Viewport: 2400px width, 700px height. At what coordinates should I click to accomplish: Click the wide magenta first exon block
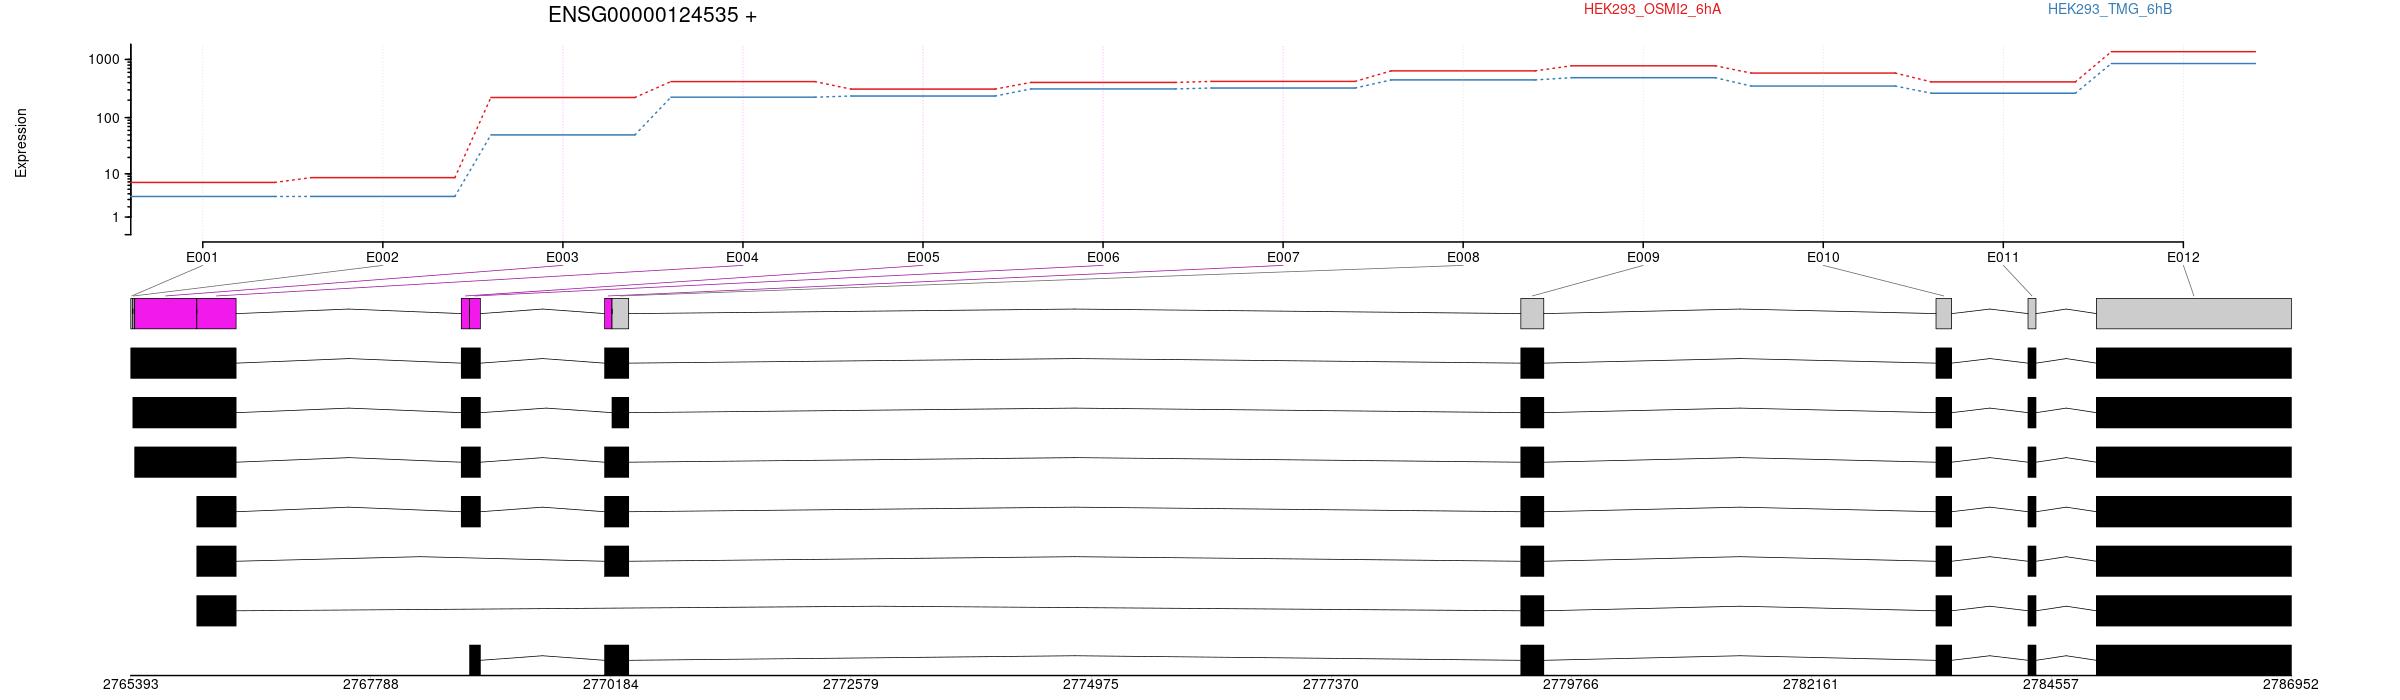(166, 313)
